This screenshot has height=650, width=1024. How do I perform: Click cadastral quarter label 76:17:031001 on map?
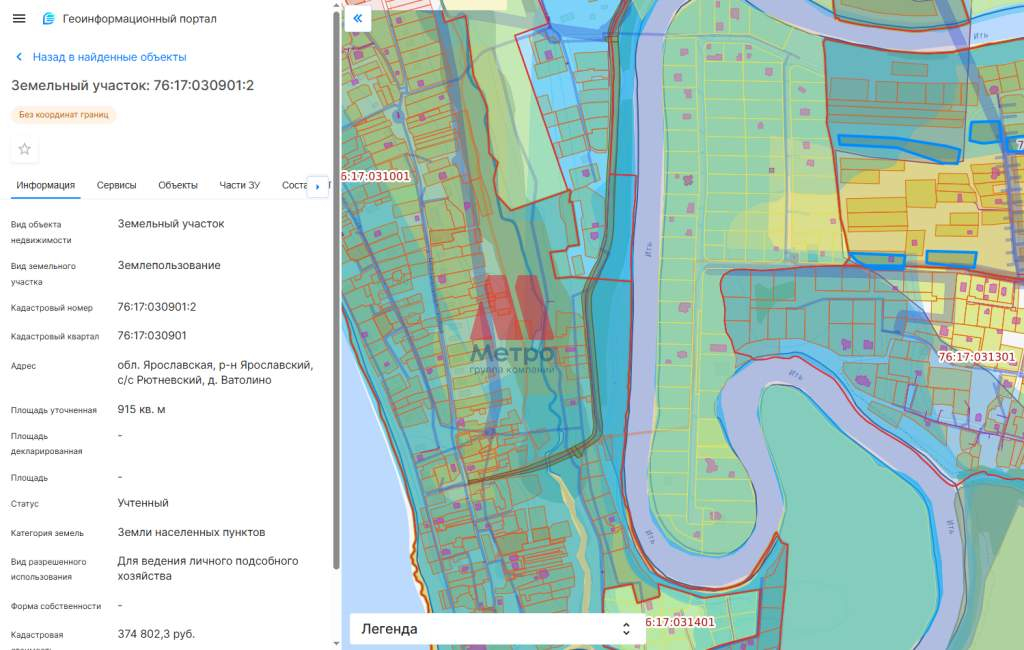[376, 176]
